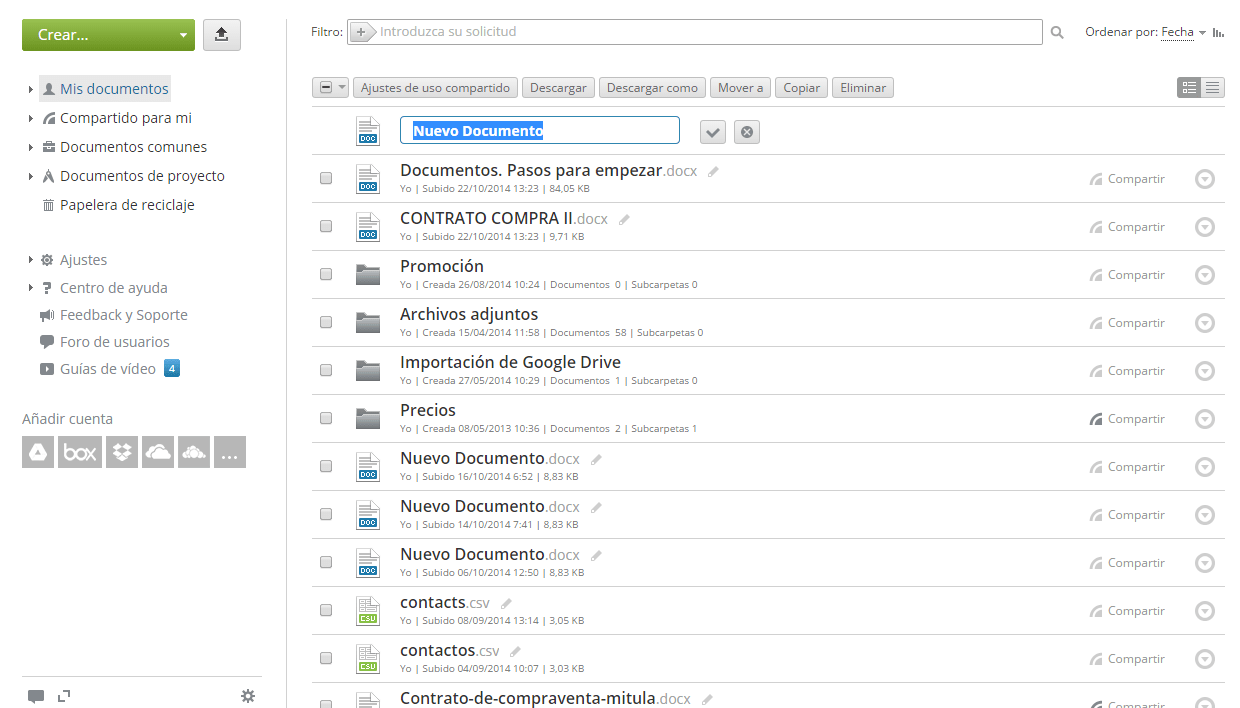
Task: Click the Mover a button
Action: click(x=740, y=88)
